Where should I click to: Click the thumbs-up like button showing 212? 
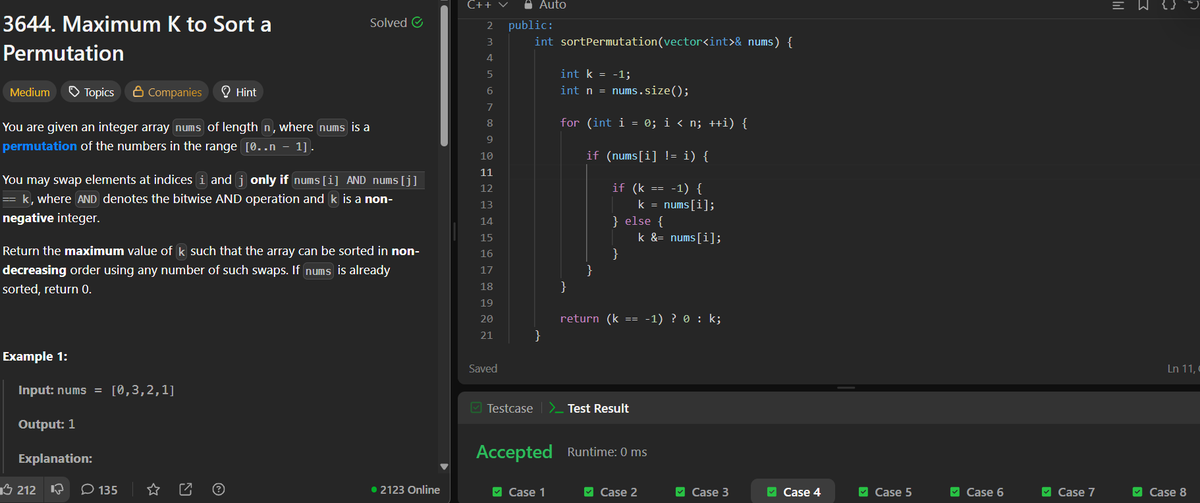(20, 490)
